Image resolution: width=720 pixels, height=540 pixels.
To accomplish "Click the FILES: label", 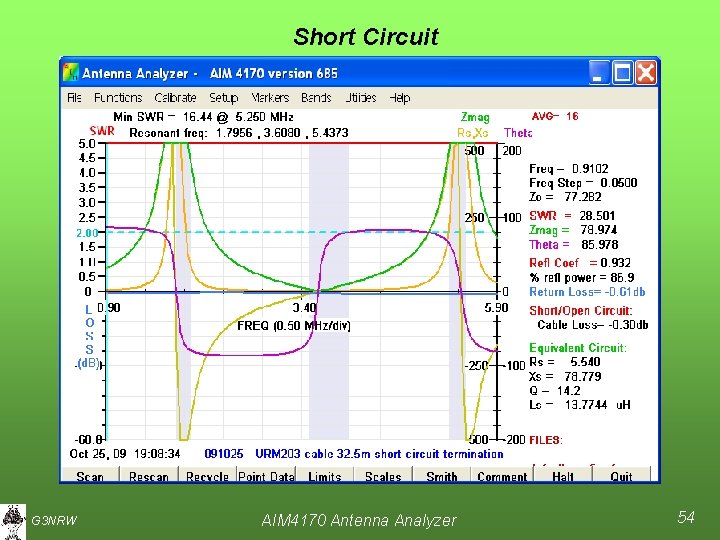I will [546, 440].
